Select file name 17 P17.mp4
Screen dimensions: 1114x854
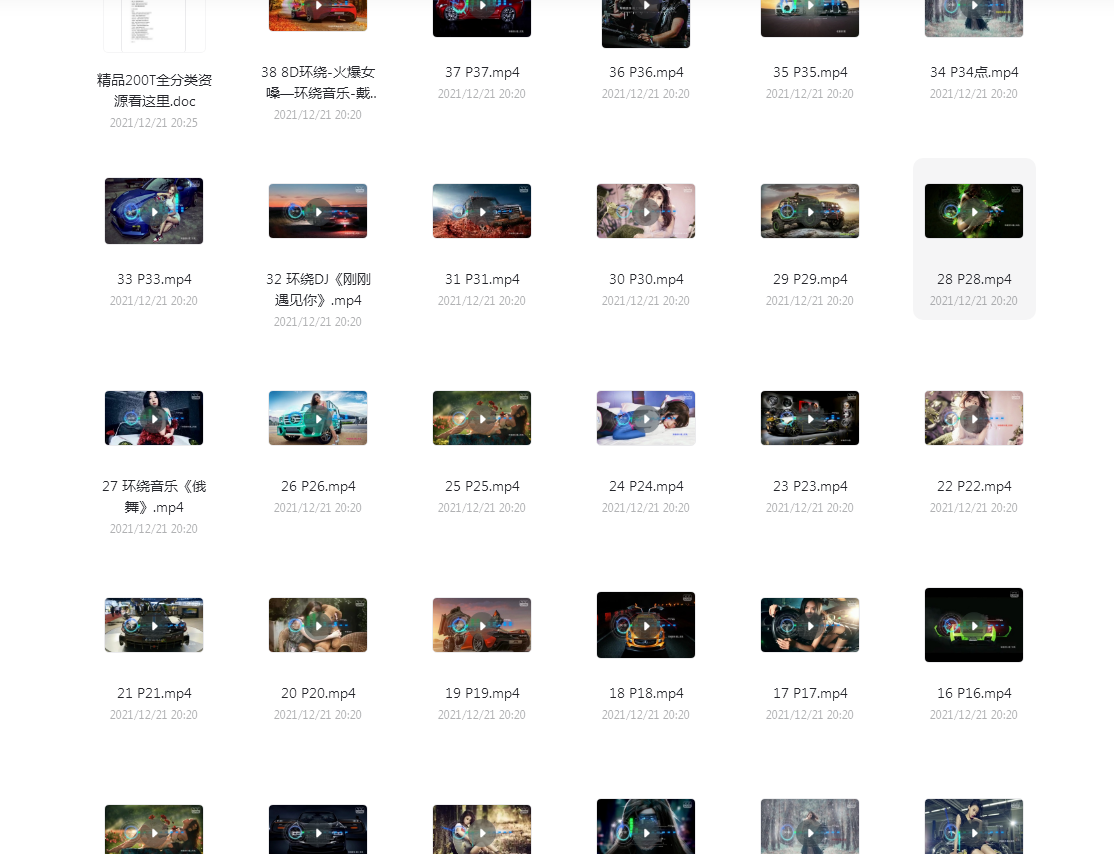coord(810,693)
